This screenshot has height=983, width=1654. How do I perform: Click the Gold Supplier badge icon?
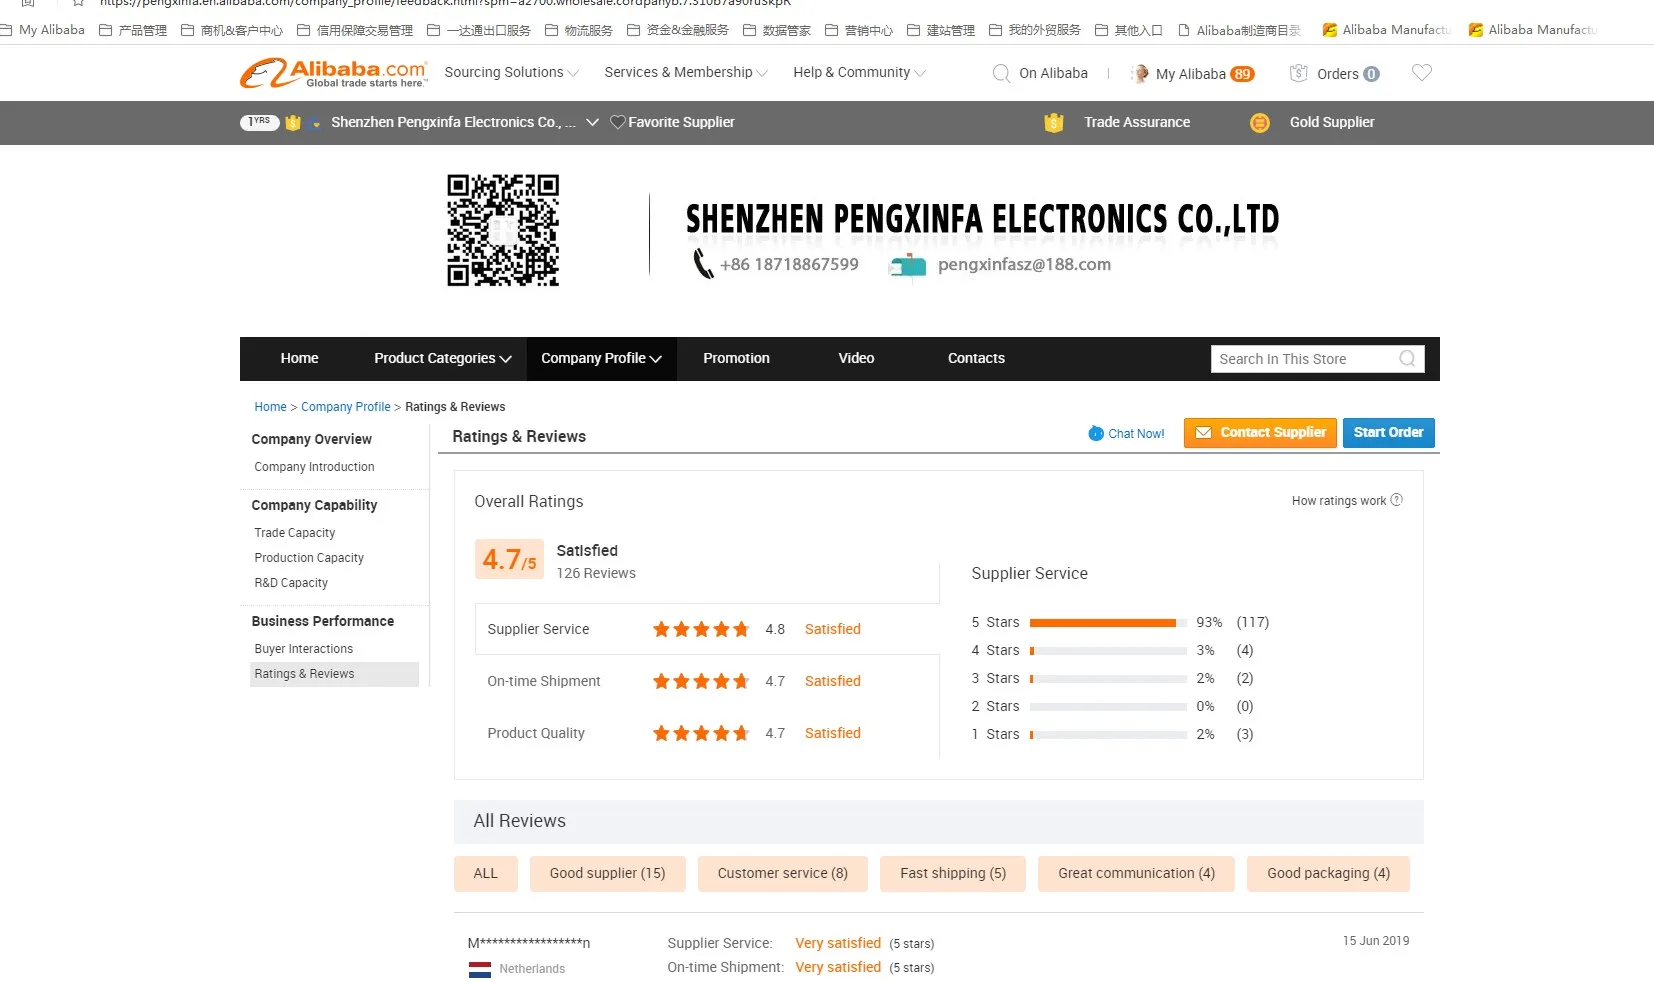point(1260,122)
